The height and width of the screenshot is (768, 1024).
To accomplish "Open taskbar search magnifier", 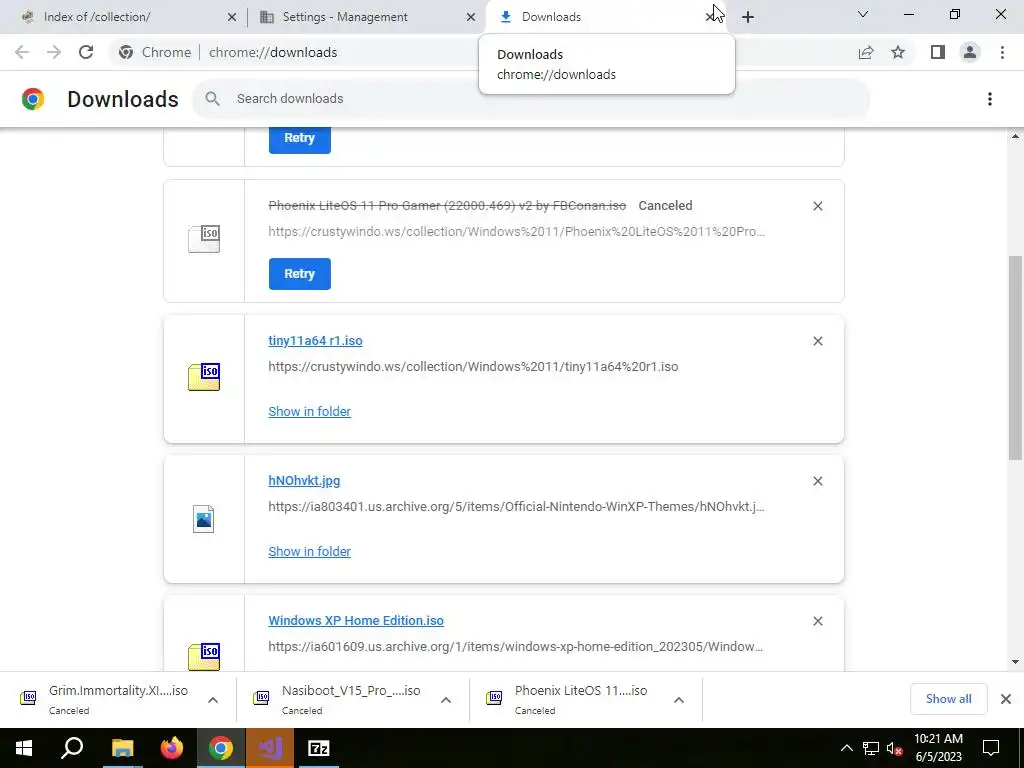I will click(x=72, y=748).
